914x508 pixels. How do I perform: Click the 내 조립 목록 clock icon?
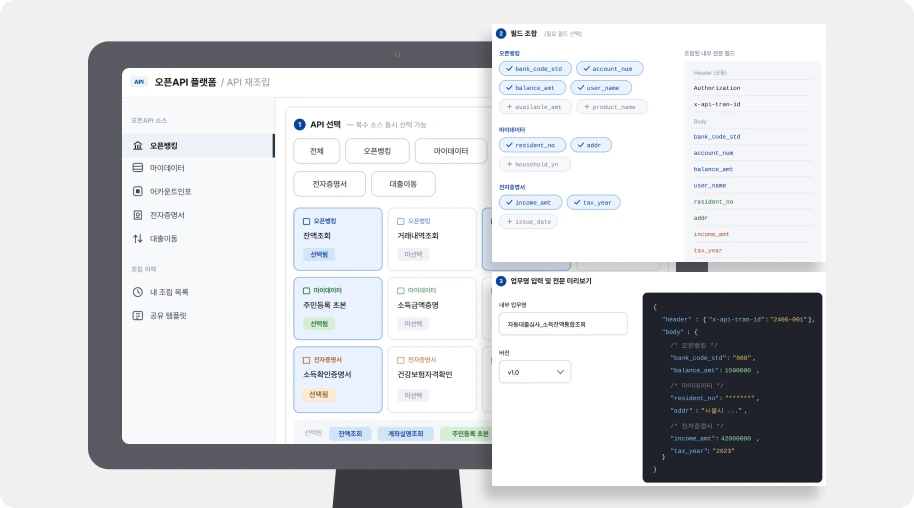[138, 292]
